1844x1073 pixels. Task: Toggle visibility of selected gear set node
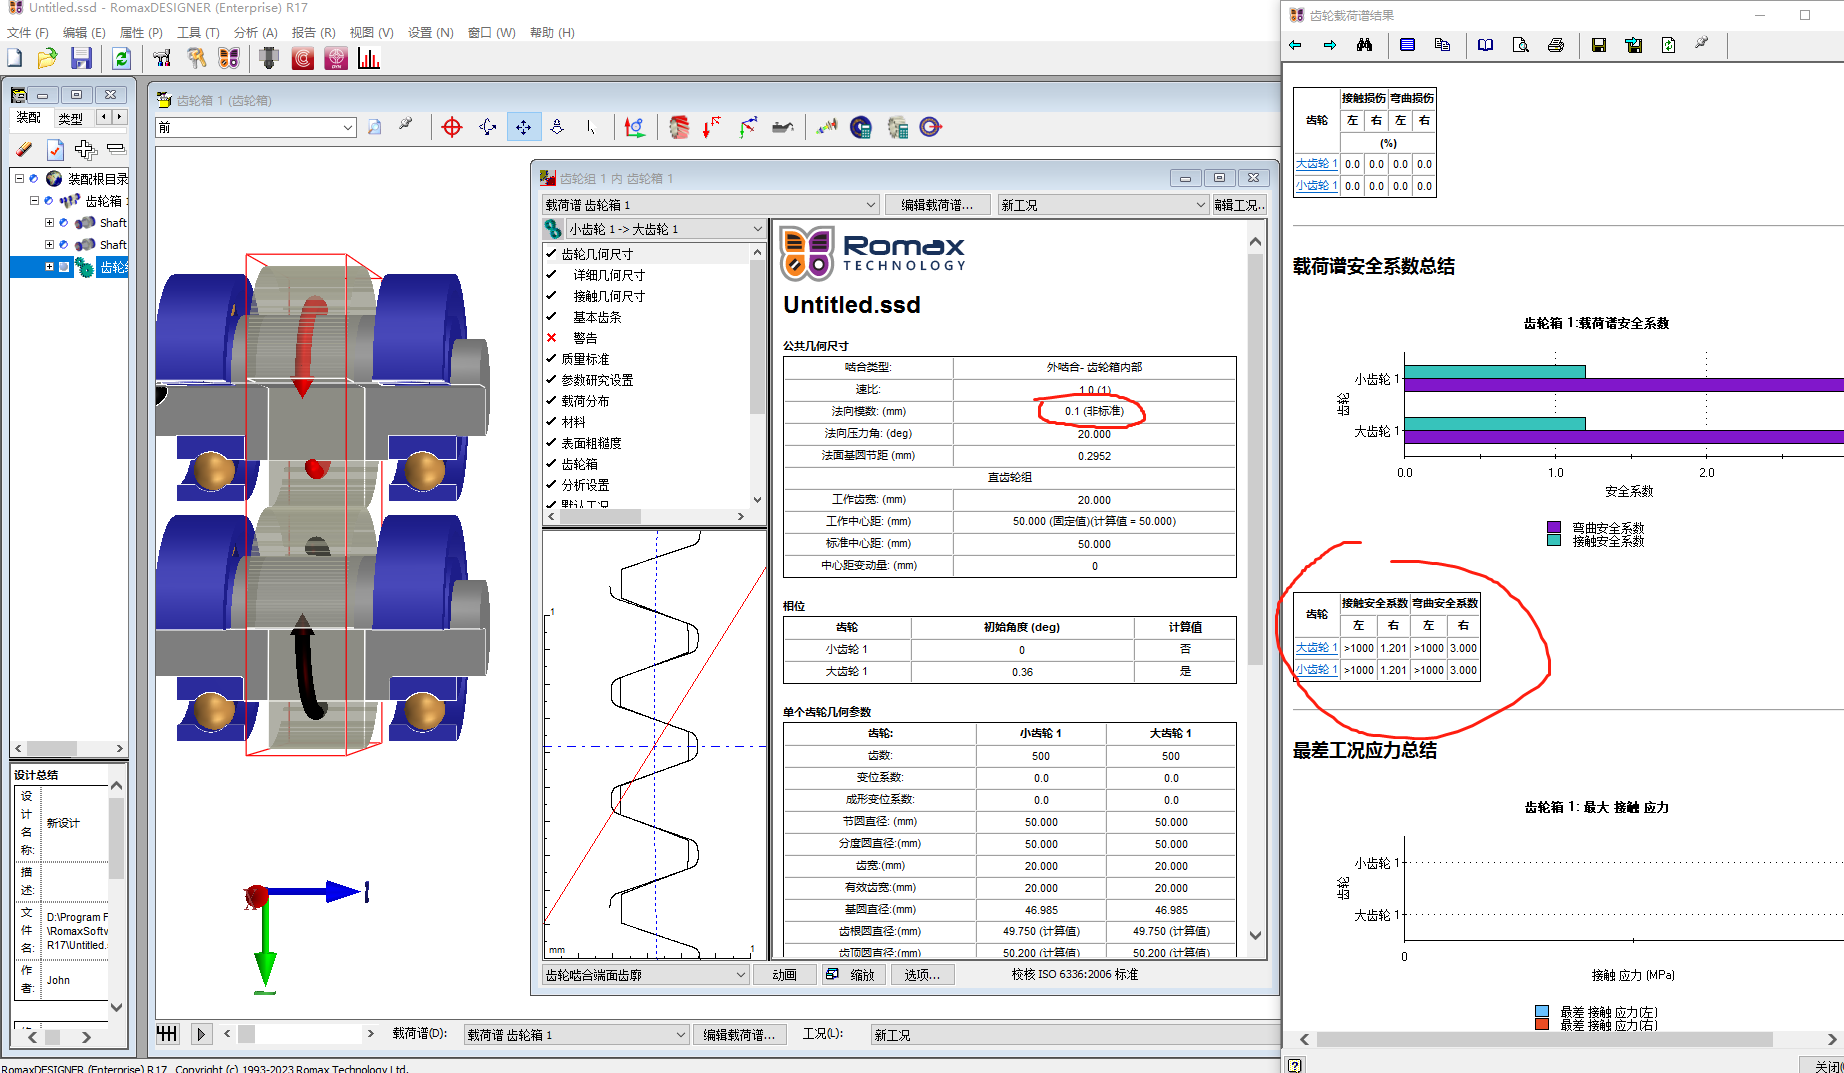point(64,267)
